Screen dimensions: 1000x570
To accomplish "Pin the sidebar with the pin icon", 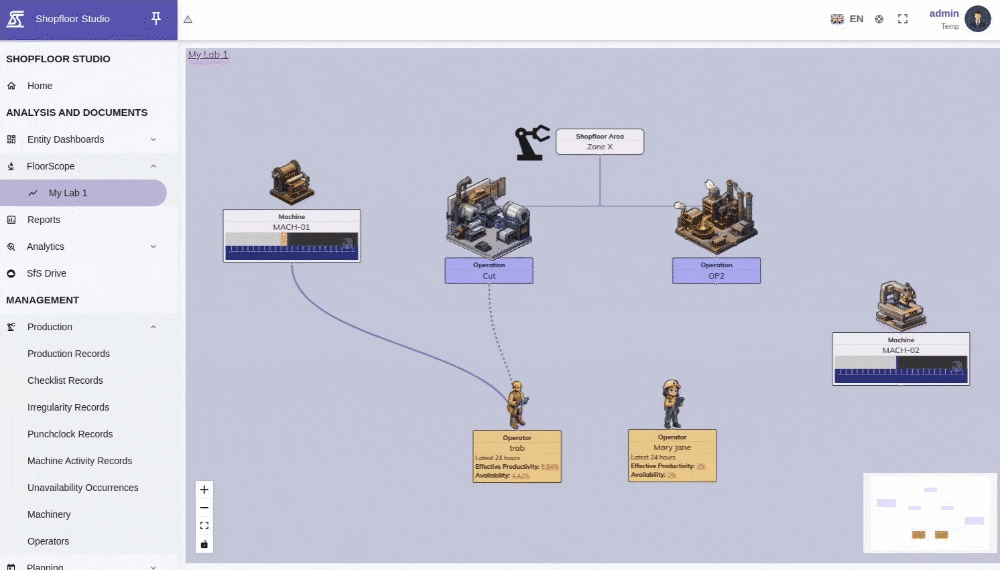I will pos(155,19).
